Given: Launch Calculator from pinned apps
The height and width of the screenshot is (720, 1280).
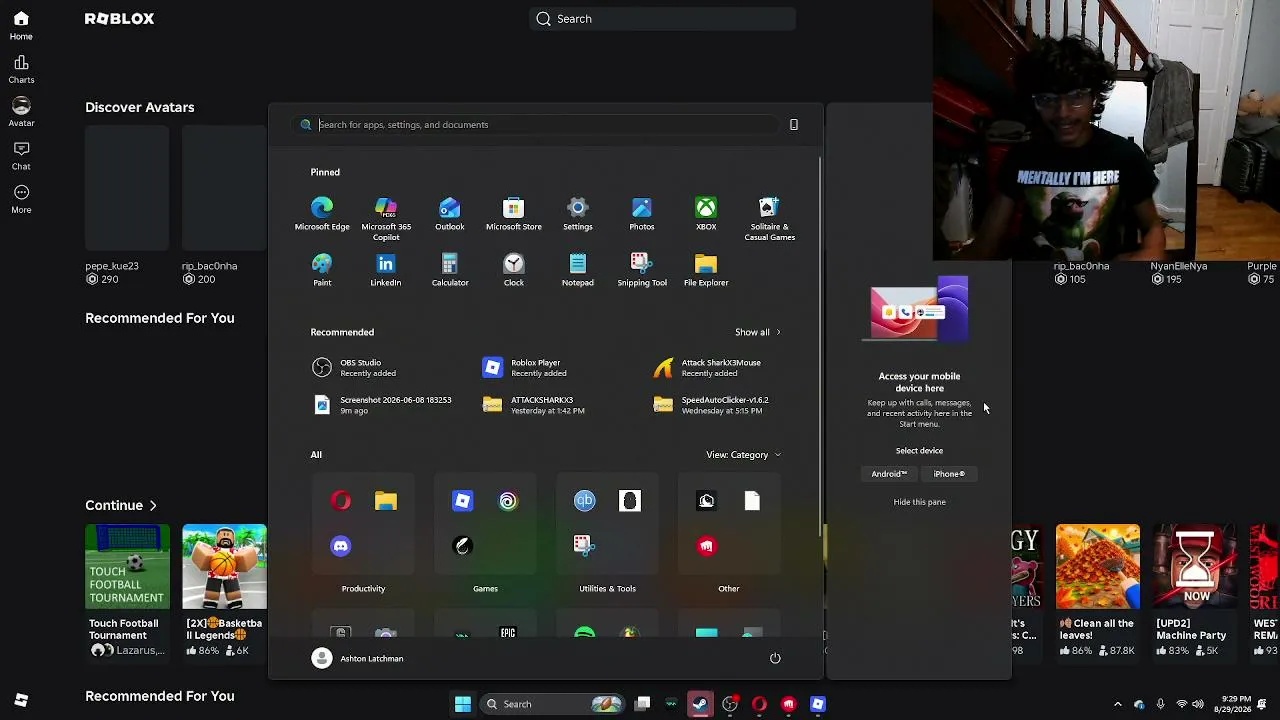Looking at the screenshot, I should click(450, 270).
